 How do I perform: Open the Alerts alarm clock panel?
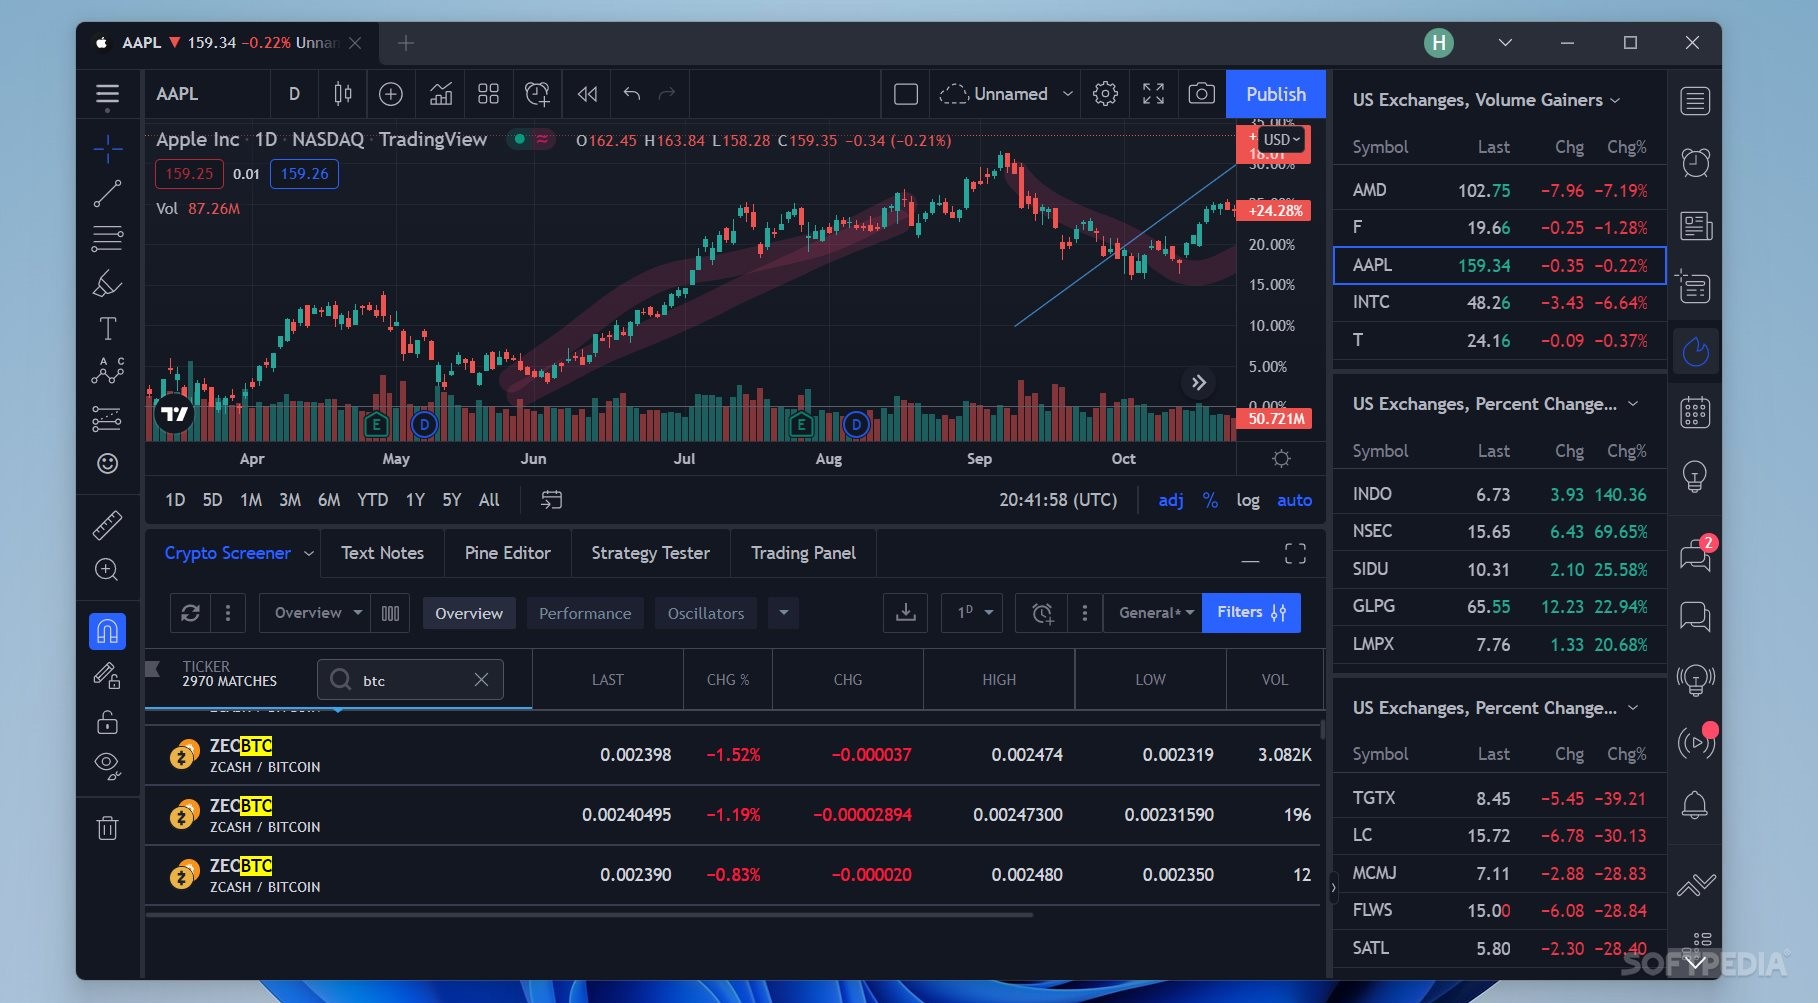pyautogui.click(x=1695, y=163)
